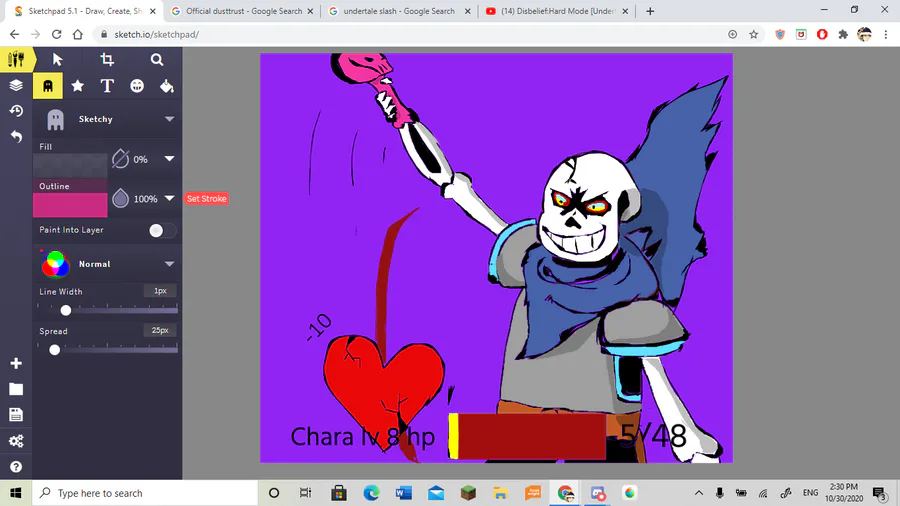Switch to Disbelief Hard Mode YouTube tab
900x506 pixels.
pos(556,11)
